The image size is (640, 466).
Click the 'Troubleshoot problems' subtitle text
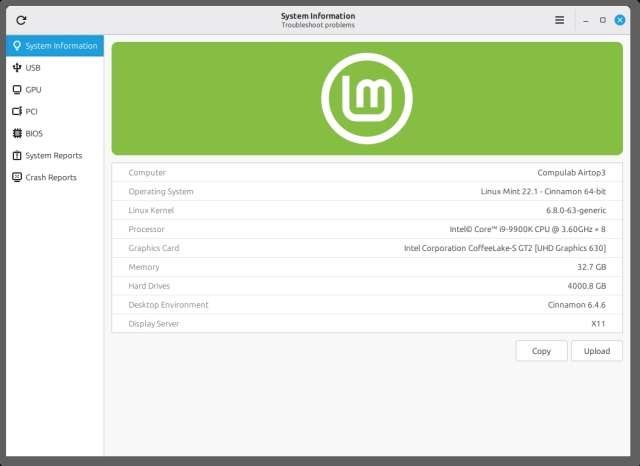click(x=318, y=25)
